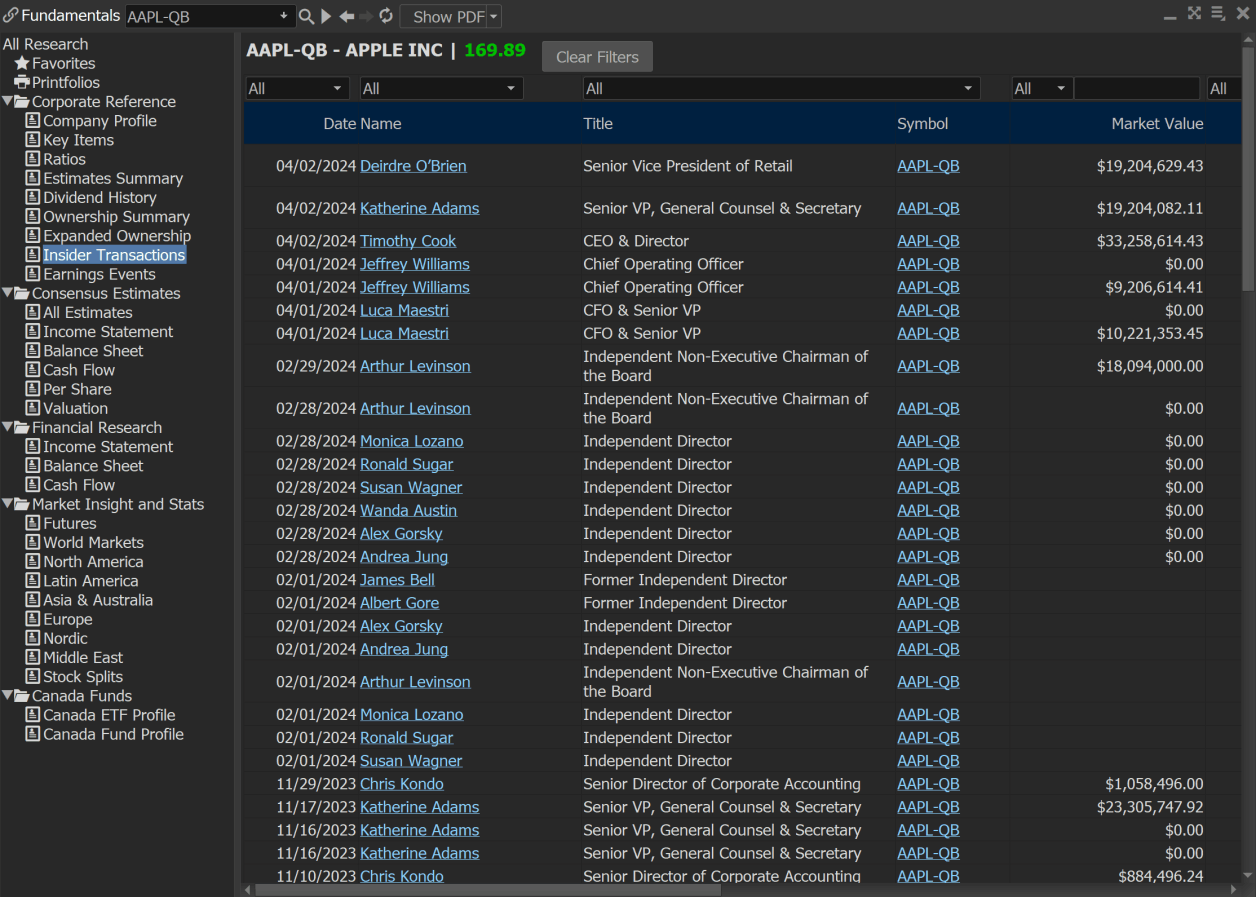The width and height of the screenshot is (1256, 897).
Task: Refresh the Fundamentals panel
Action: (386, 17)
